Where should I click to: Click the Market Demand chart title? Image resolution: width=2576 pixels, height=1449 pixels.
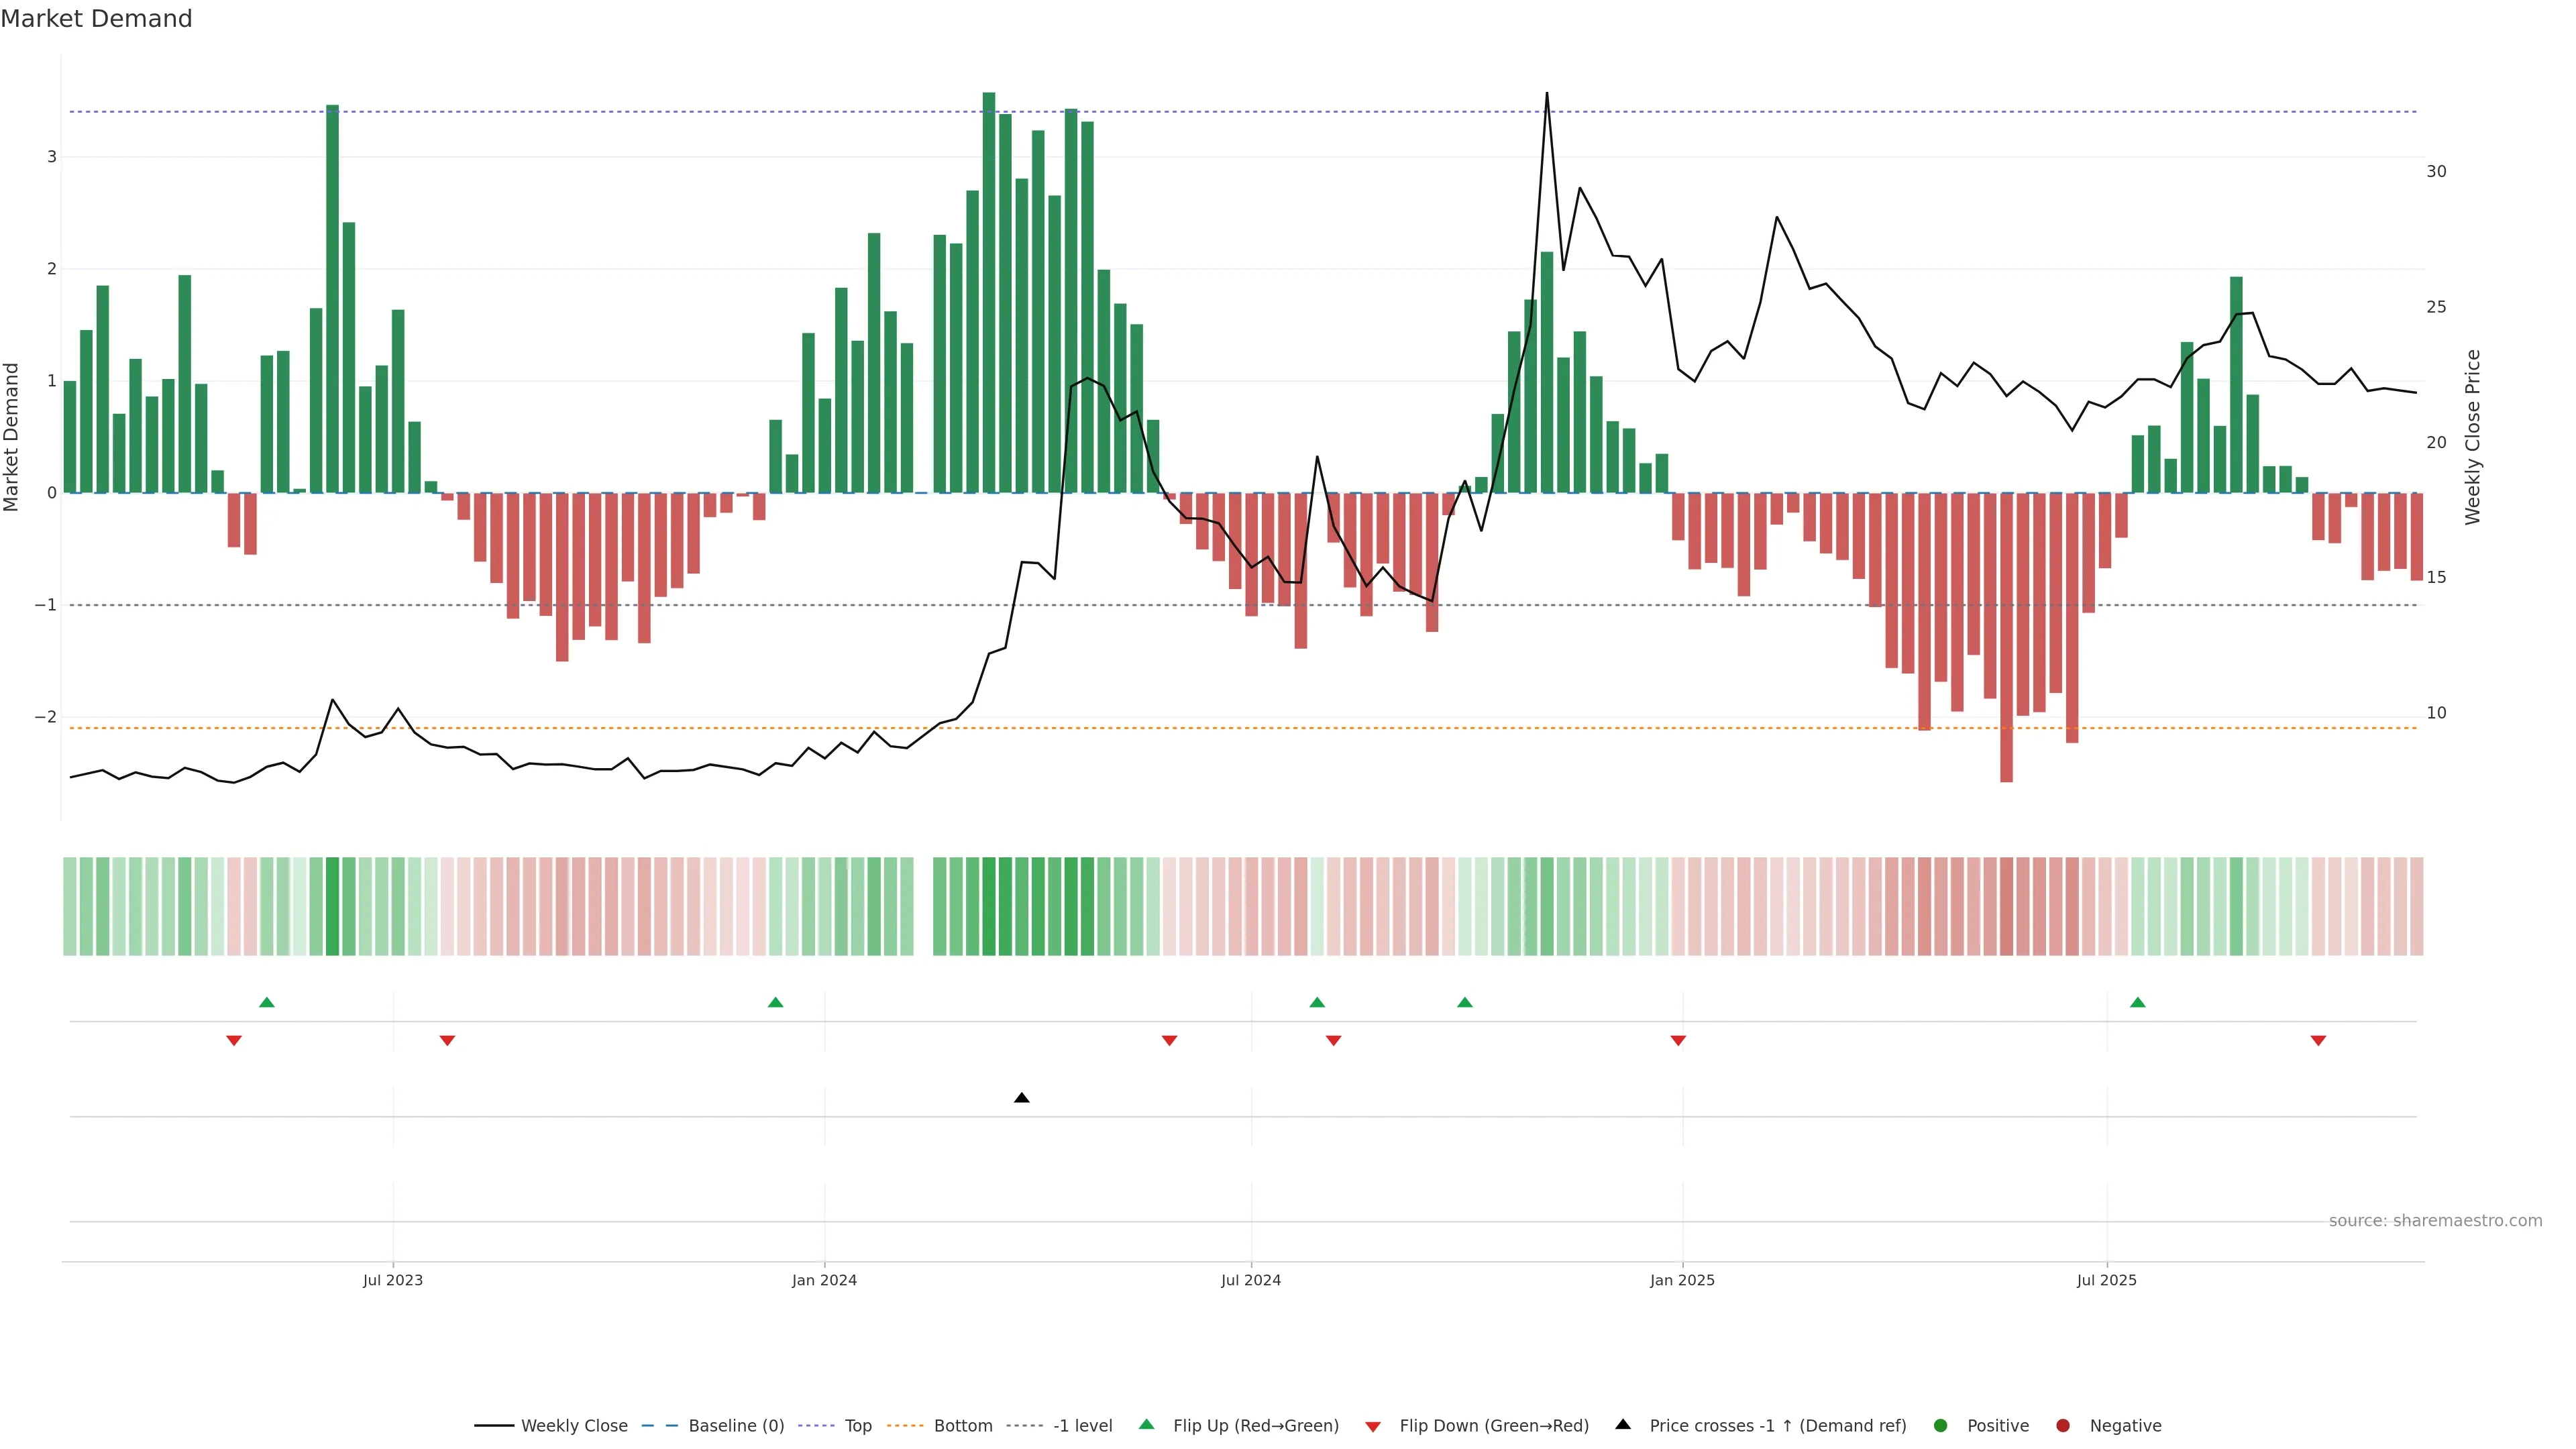click(x=96, y=19)
